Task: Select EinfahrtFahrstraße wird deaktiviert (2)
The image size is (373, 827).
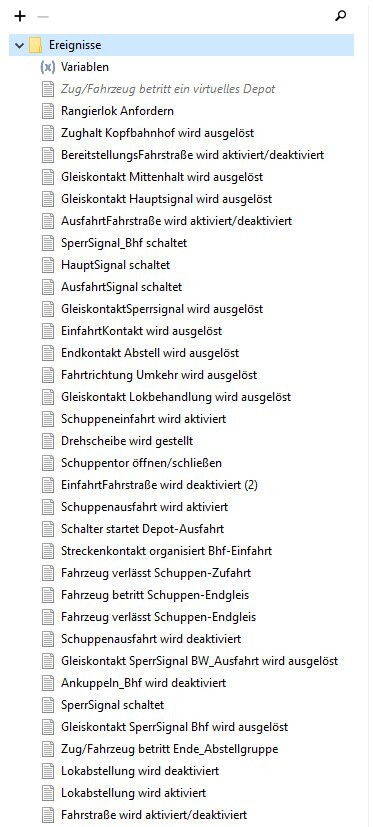Action: click(x=159, y=485)
